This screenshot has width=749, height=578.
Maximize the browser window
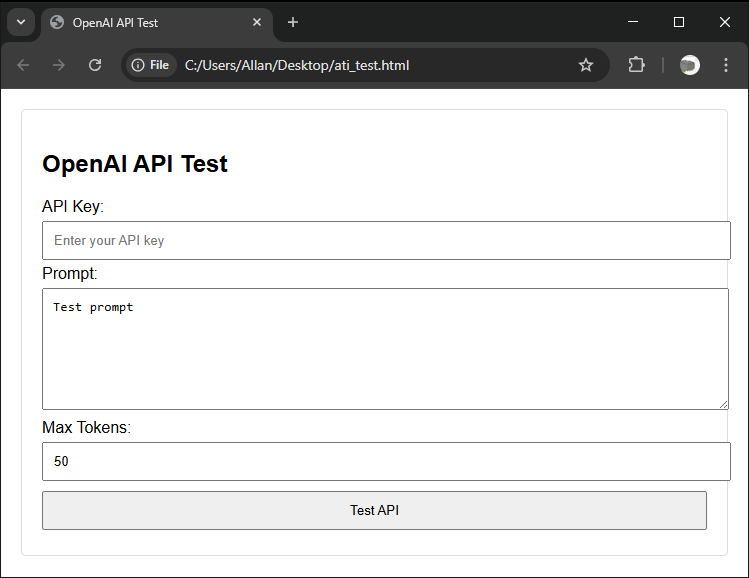[x=679, y=22]
